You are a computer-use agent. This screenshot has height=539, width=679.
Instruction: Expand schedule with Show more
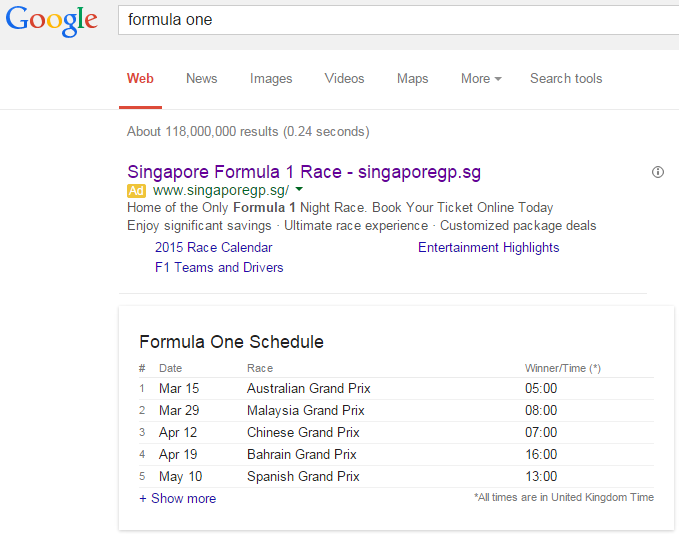pyautogui.click(x=178, y=498)
